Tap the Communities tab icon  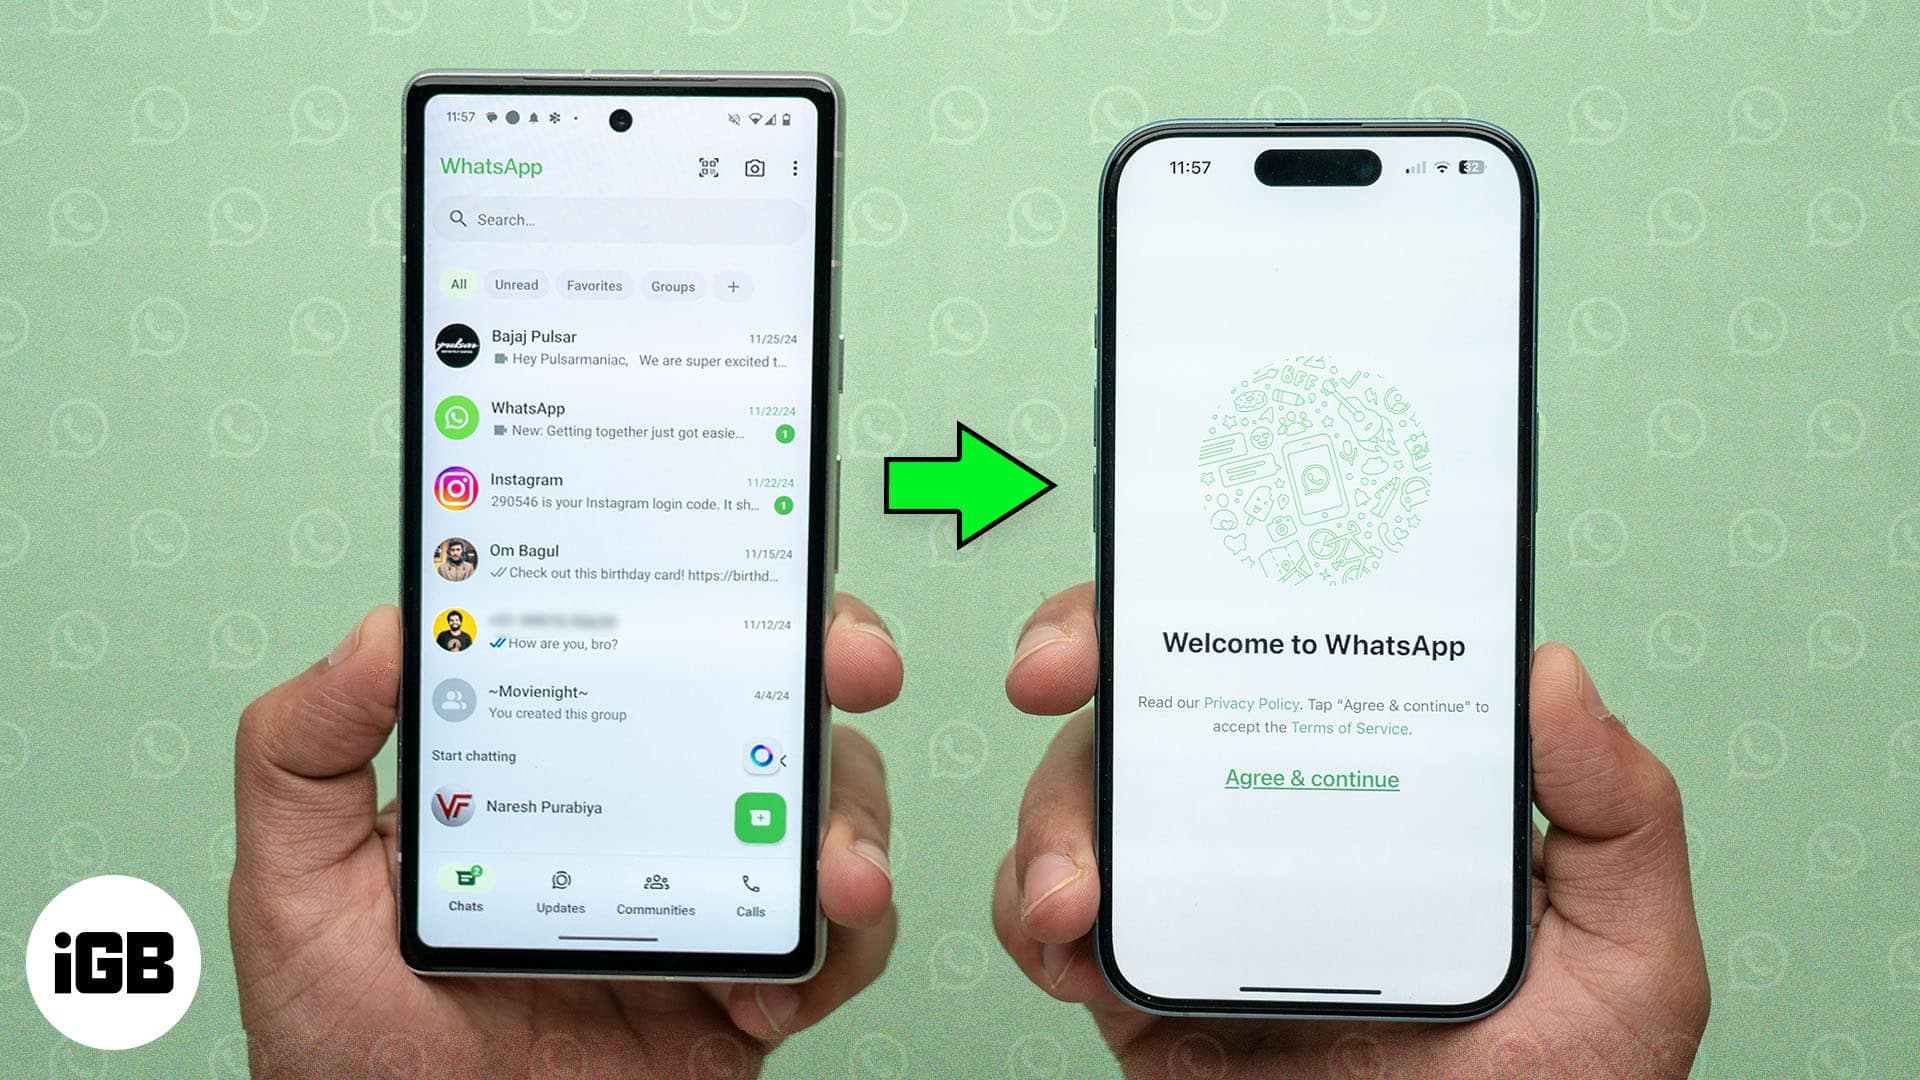[655, 884]
